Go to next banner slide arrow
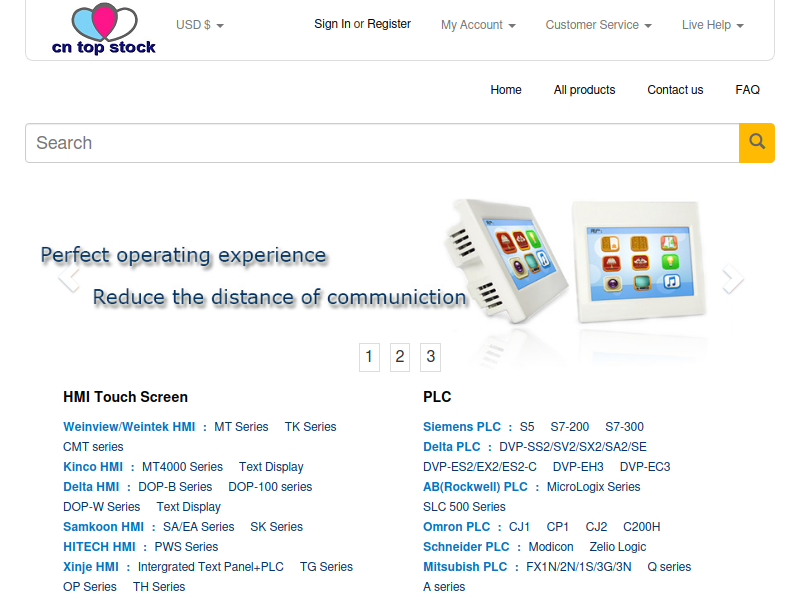 (x=733, y=278)
